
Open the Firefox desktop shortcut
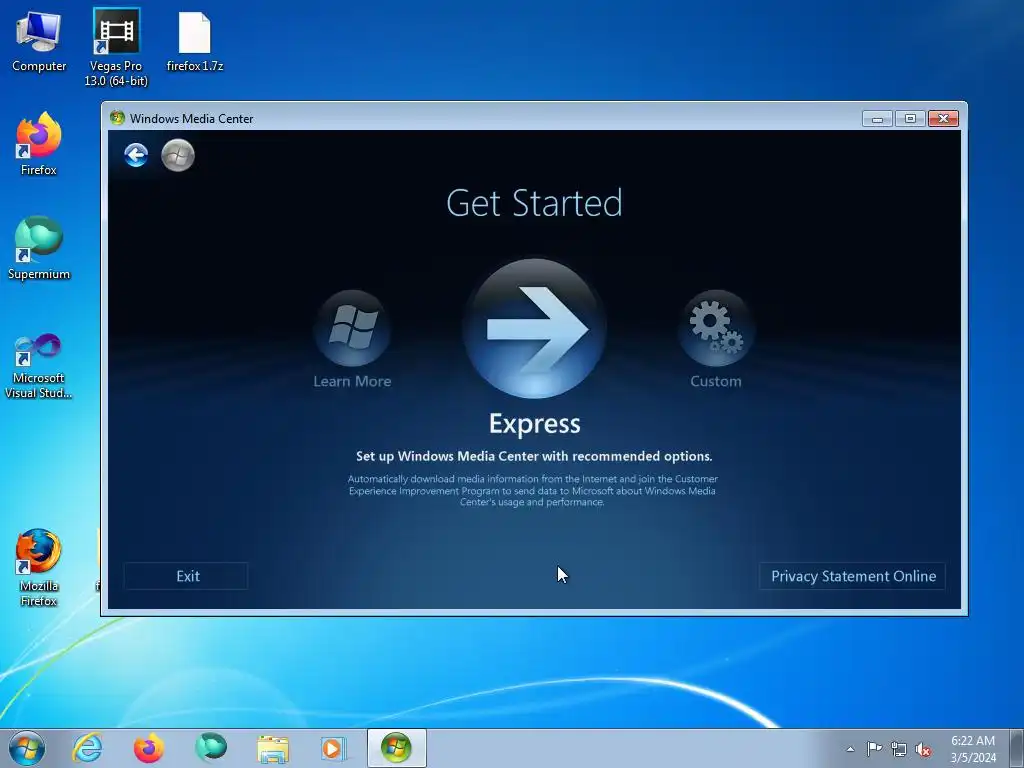pos(39,144)
